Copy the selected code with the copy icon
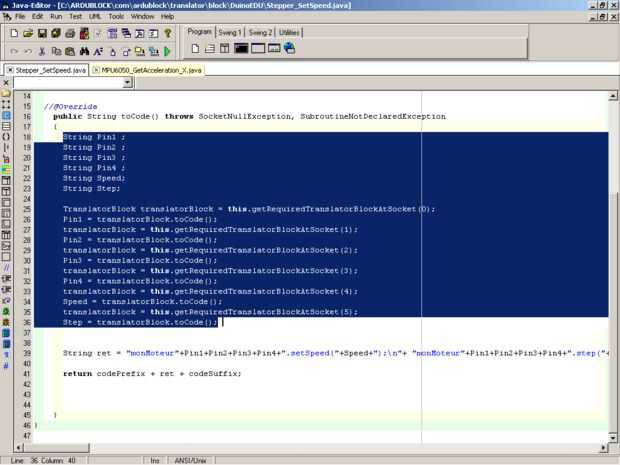This screenshot has height=465, width=620. coord(57,51)
